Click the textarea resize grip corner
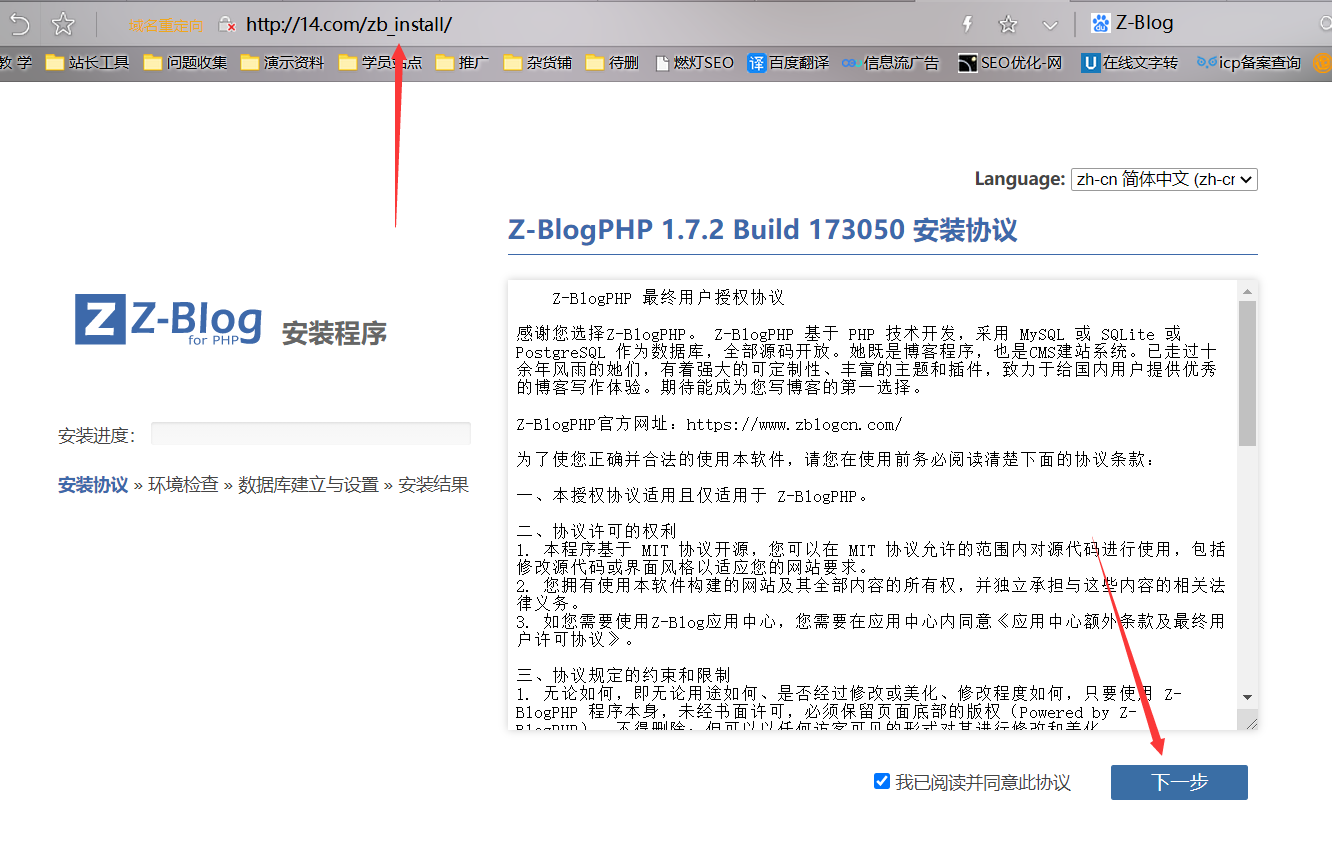 [1248, 720]
